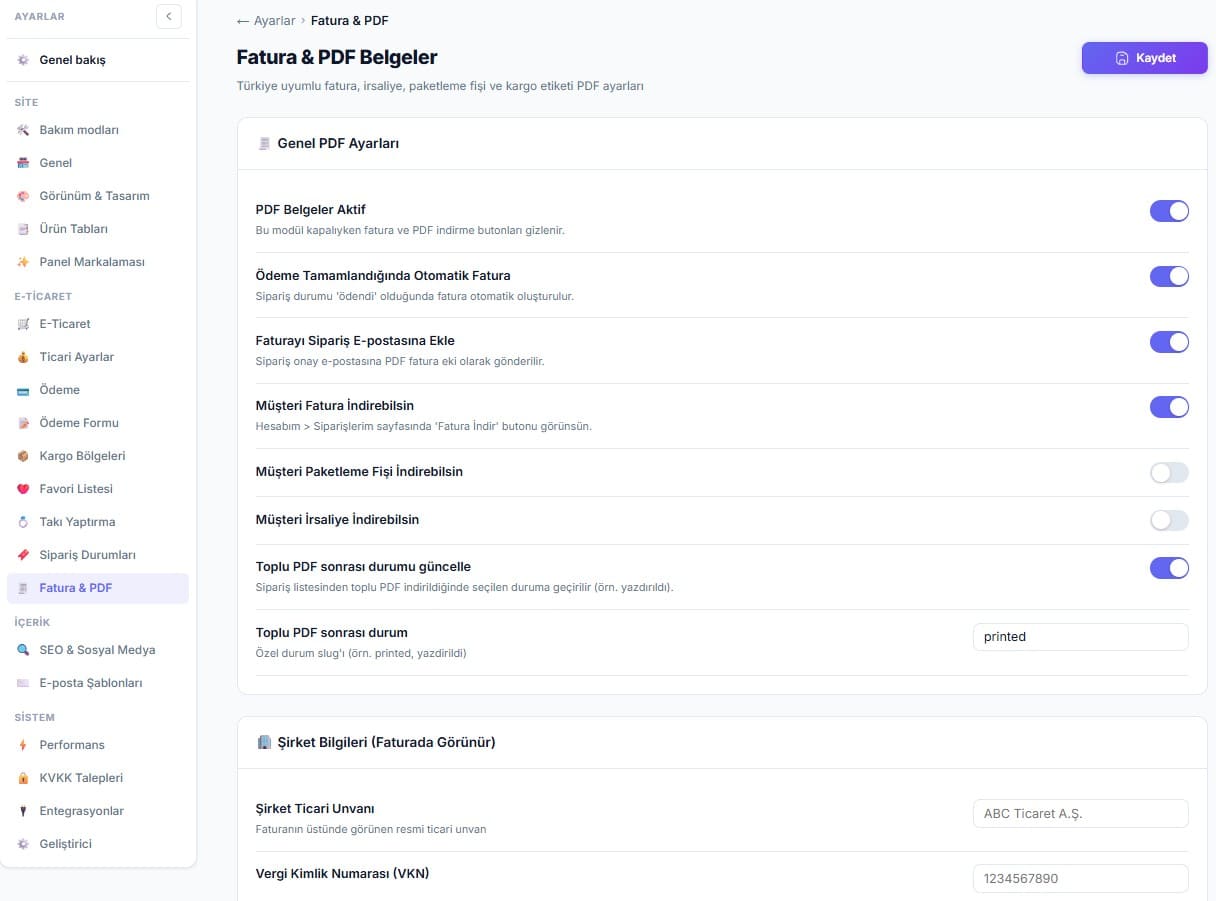
Task: Save settings with the Kaydet button
Action: pos(1144,58)
